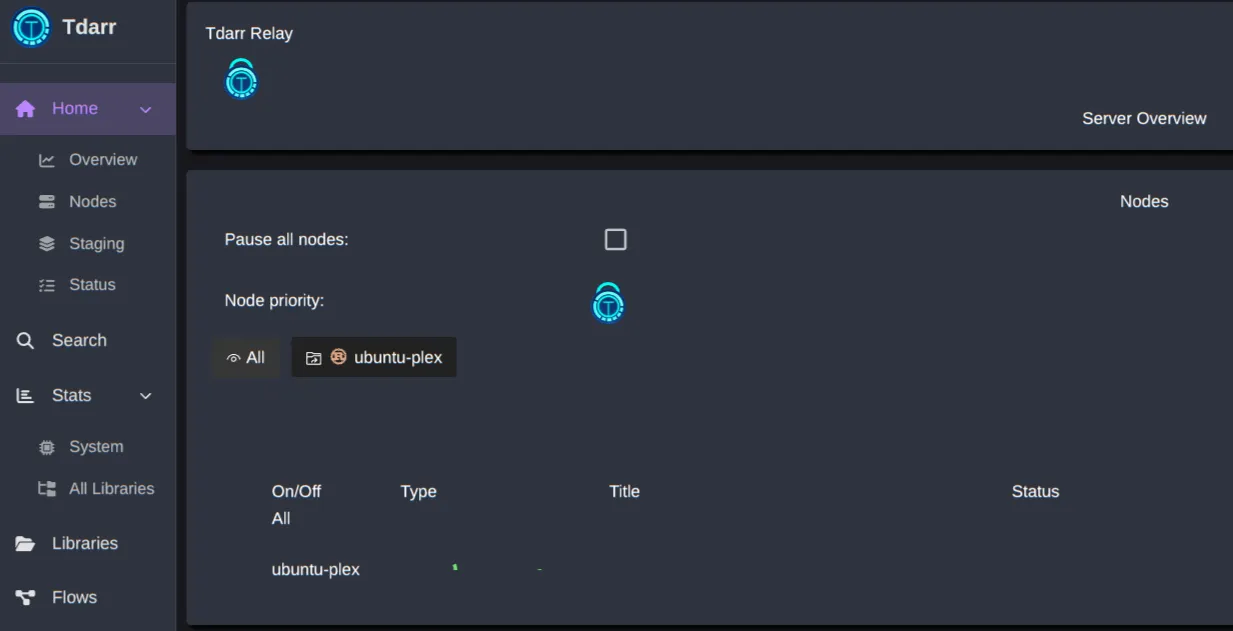Click the Staging layers icon

(47, 244)
